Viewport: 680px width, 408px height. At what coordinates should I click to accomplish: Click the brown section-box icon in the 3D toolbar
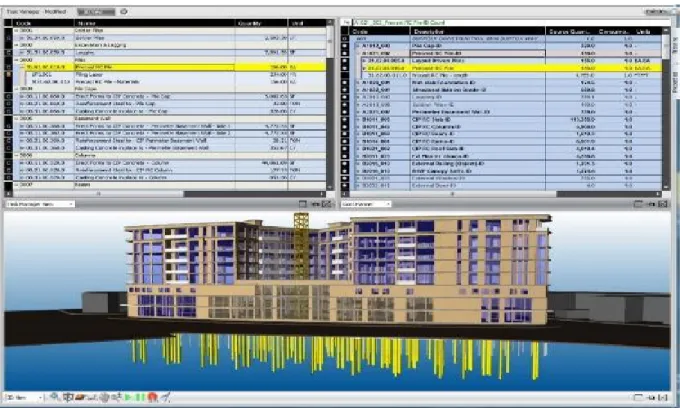(80, 397)
